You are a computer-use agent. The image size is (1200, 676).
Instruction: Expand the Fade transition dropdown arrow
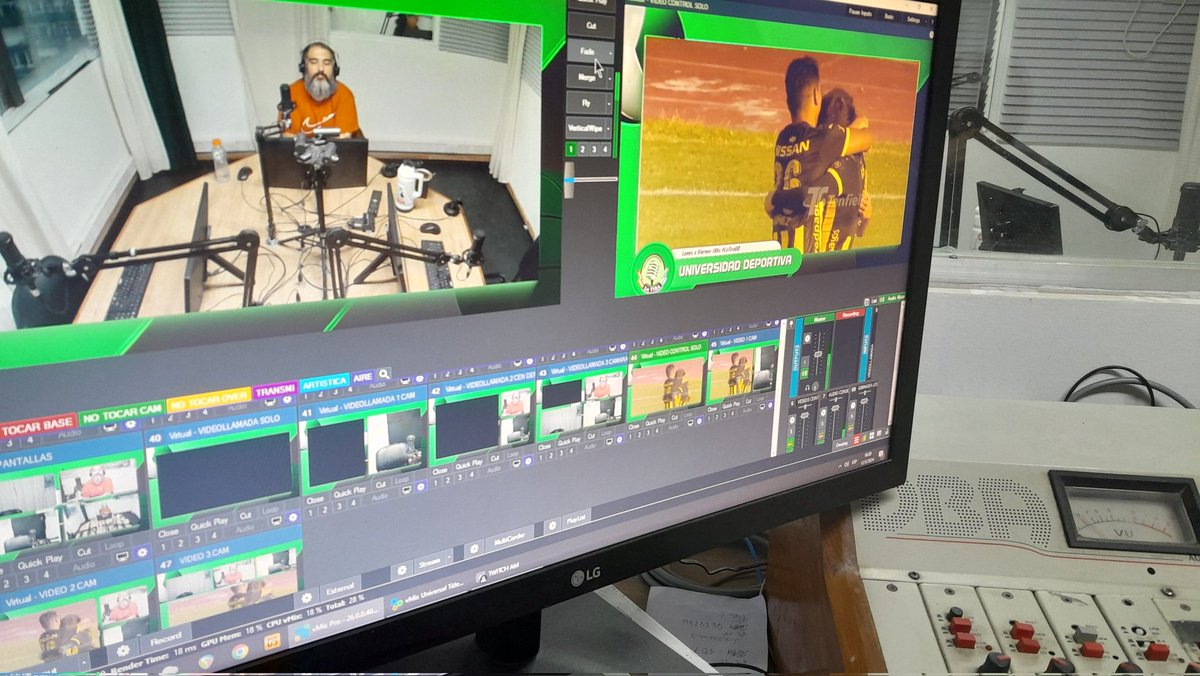[610, 51]
